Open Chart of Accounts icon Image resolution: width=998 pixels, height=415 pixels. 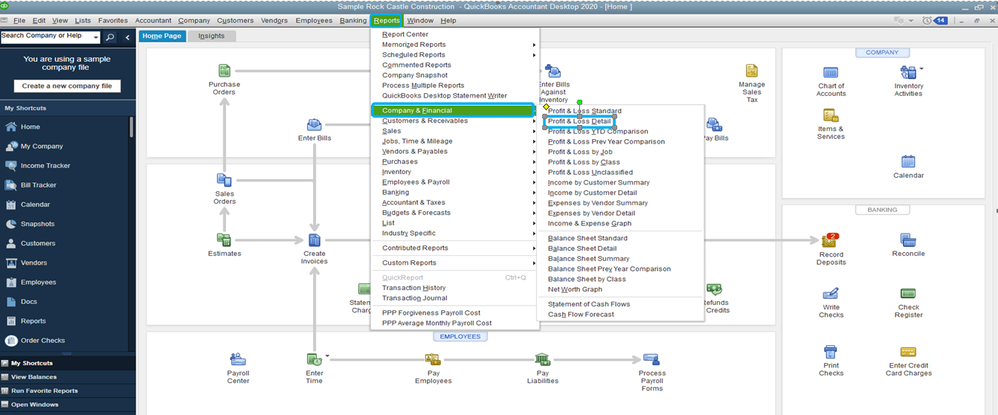click(831, 73)
